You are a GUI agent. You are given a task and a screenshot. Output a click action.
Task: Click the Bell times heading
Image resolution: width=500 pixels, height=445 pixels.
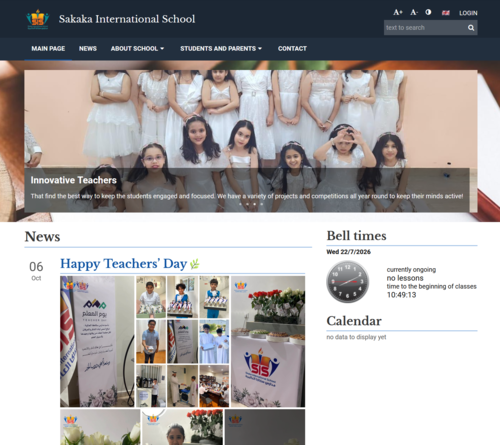tap(356, 236)
